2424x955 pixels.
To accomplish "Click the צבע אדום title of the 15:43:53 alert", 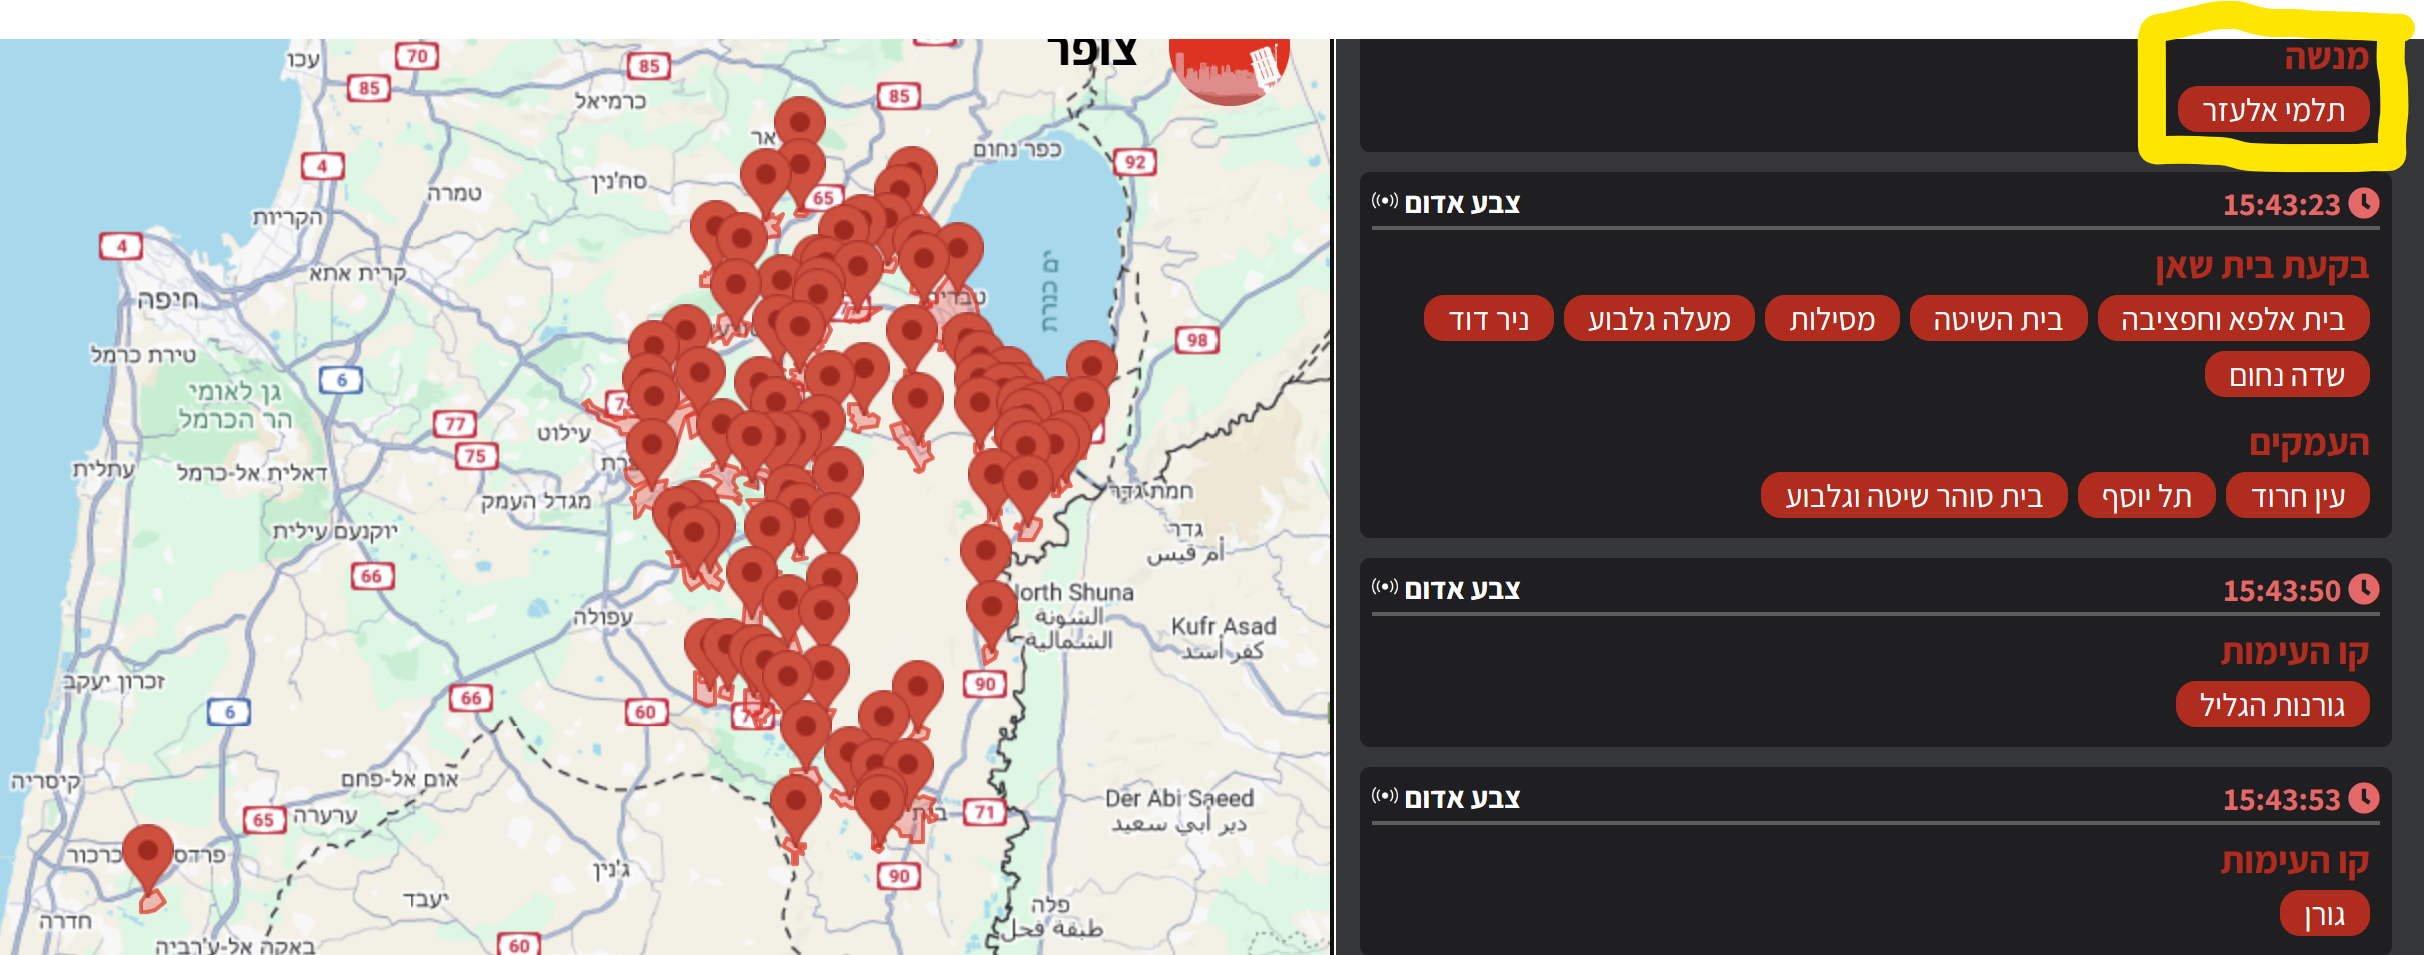I will [x=1462, y=799].
